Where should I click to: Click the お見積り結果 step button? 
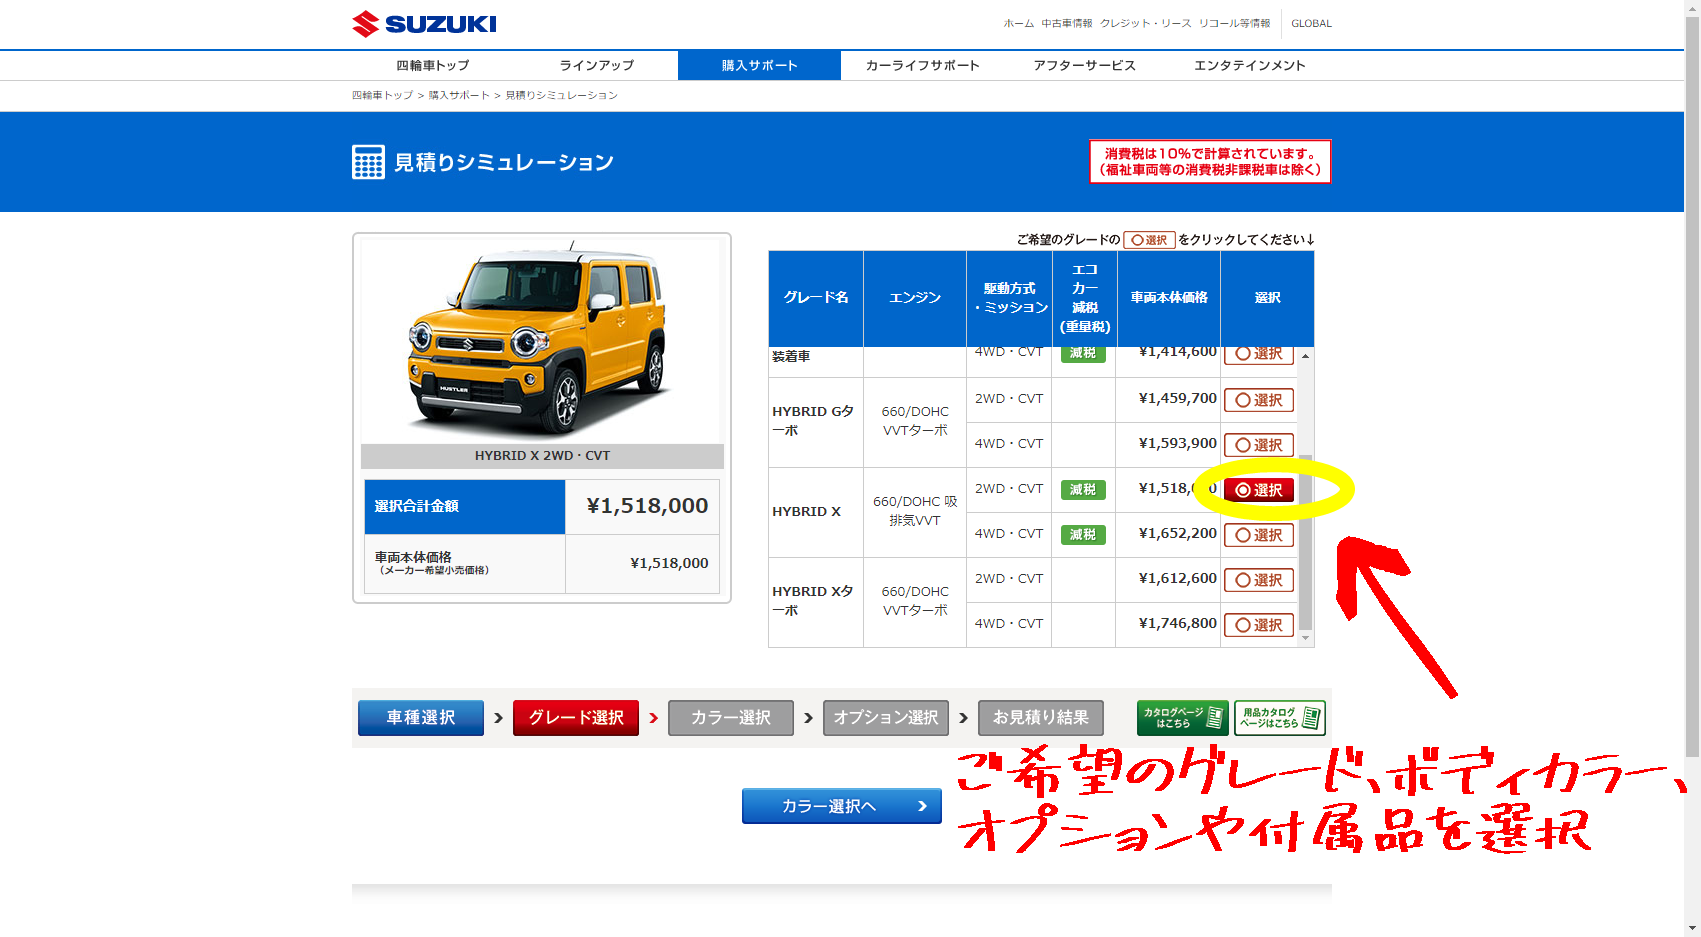tap(1041, 718)
